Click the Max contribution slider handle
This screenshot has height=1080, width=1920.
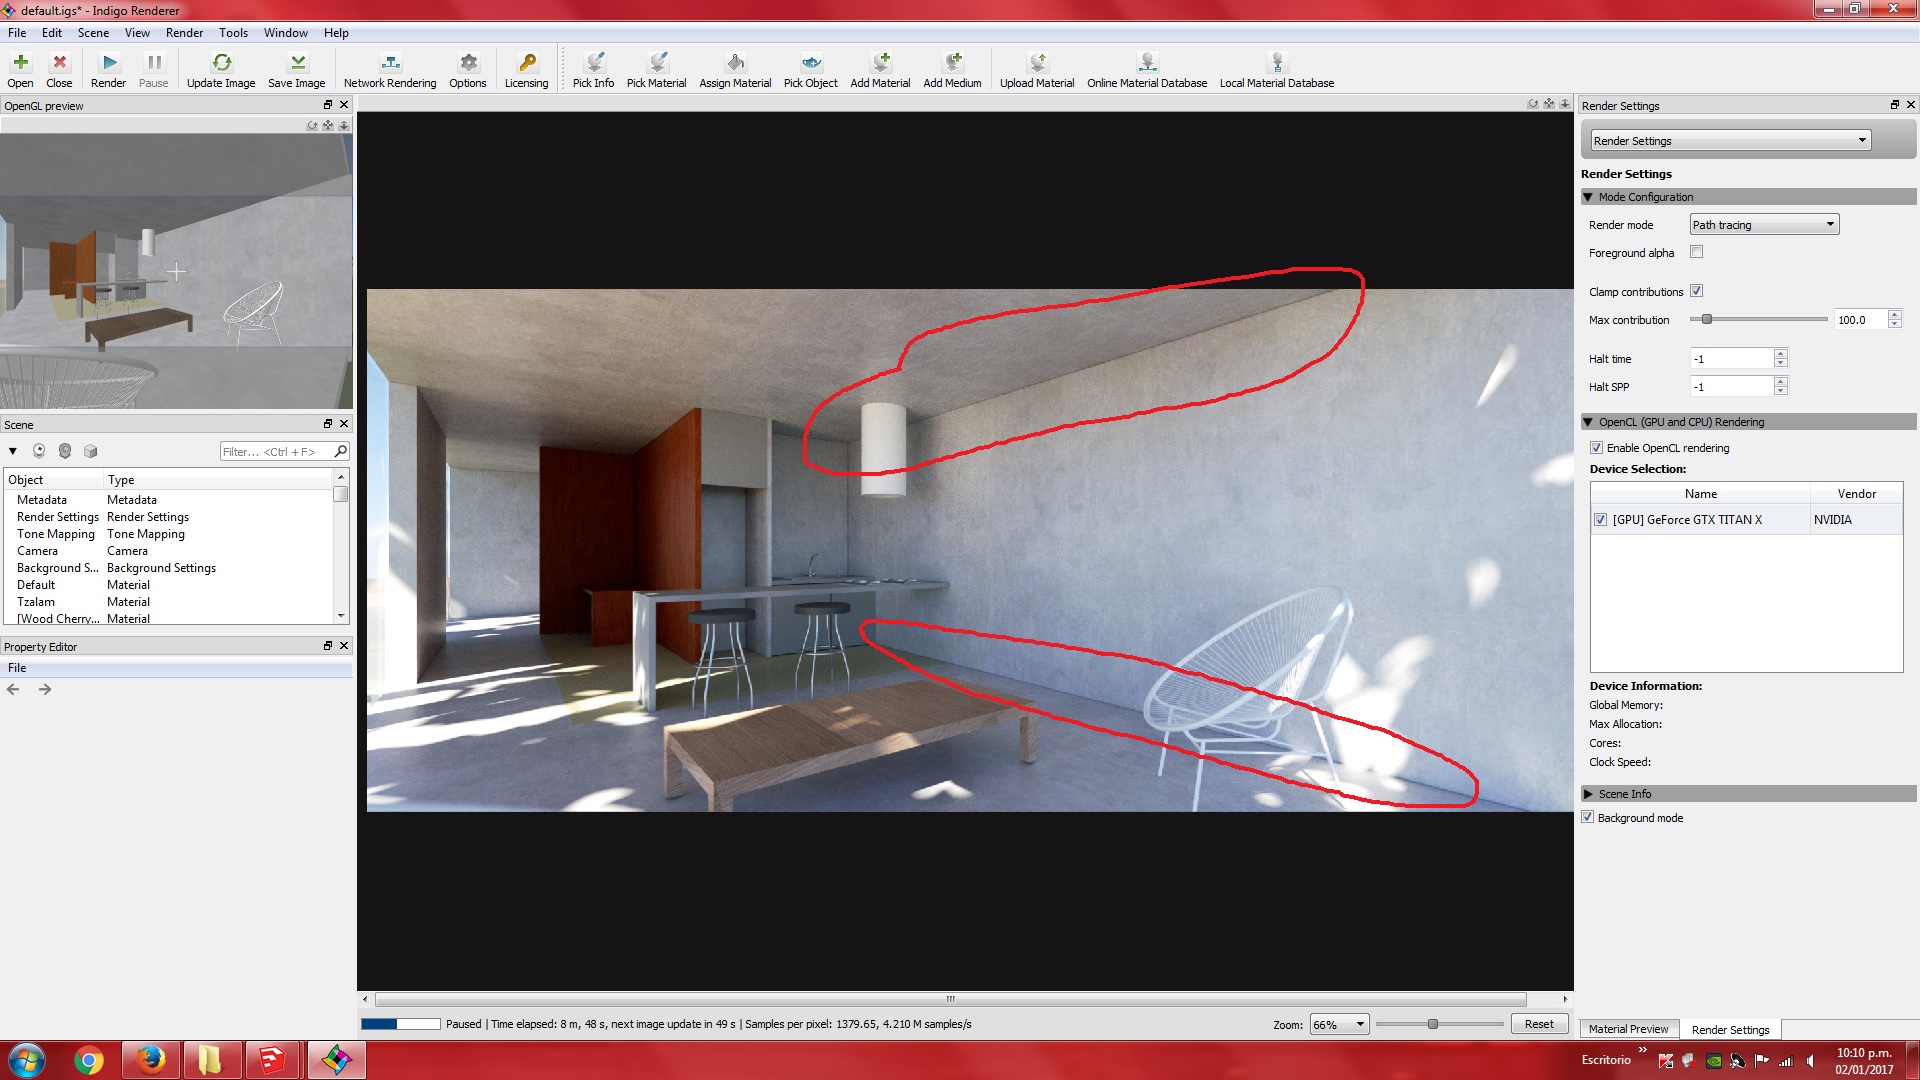pyautogui.click(x=1707, y=320)
